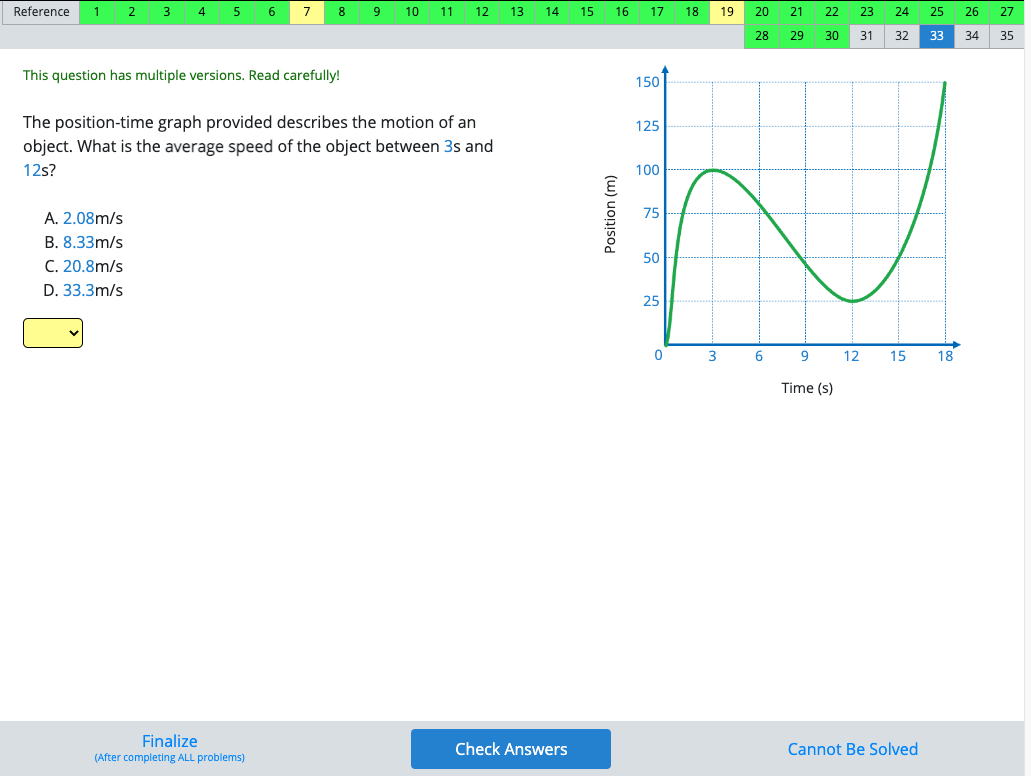Go to question 2
1031x776 pixels.
click(132, 12)
